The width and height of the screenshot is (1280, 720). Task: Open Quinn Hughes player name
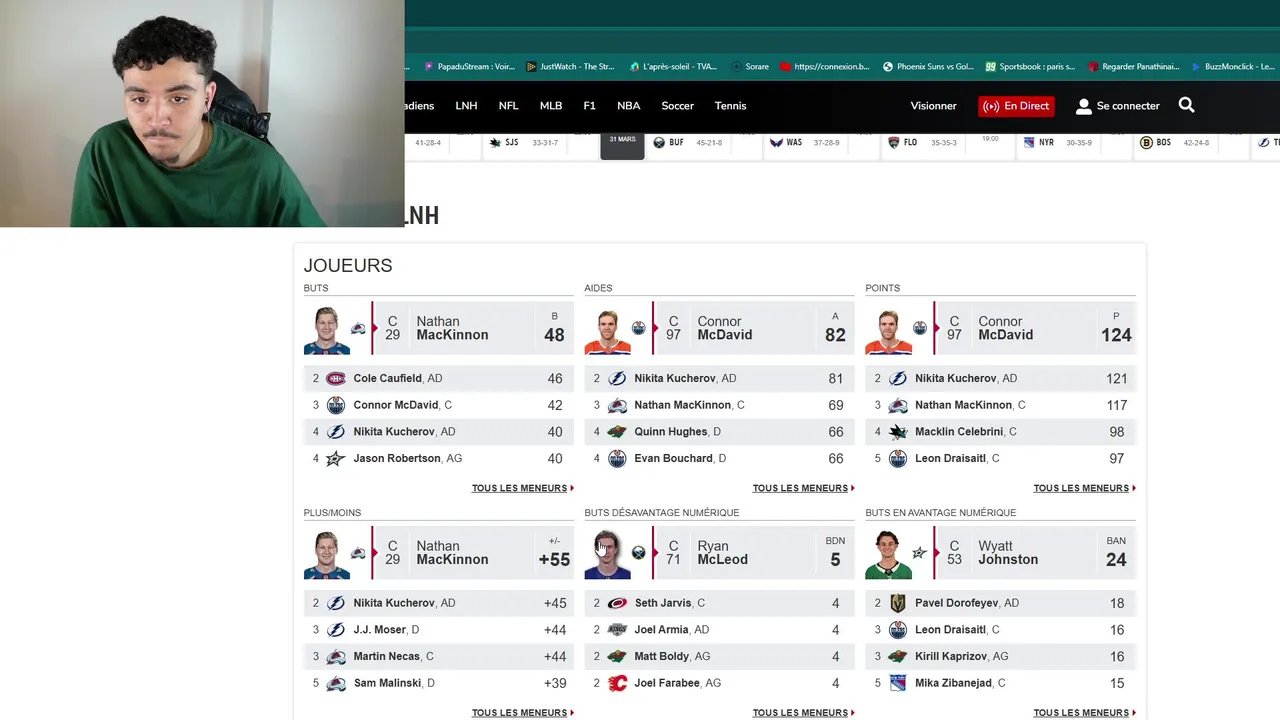pyautogui.click(x=671, y=432)
